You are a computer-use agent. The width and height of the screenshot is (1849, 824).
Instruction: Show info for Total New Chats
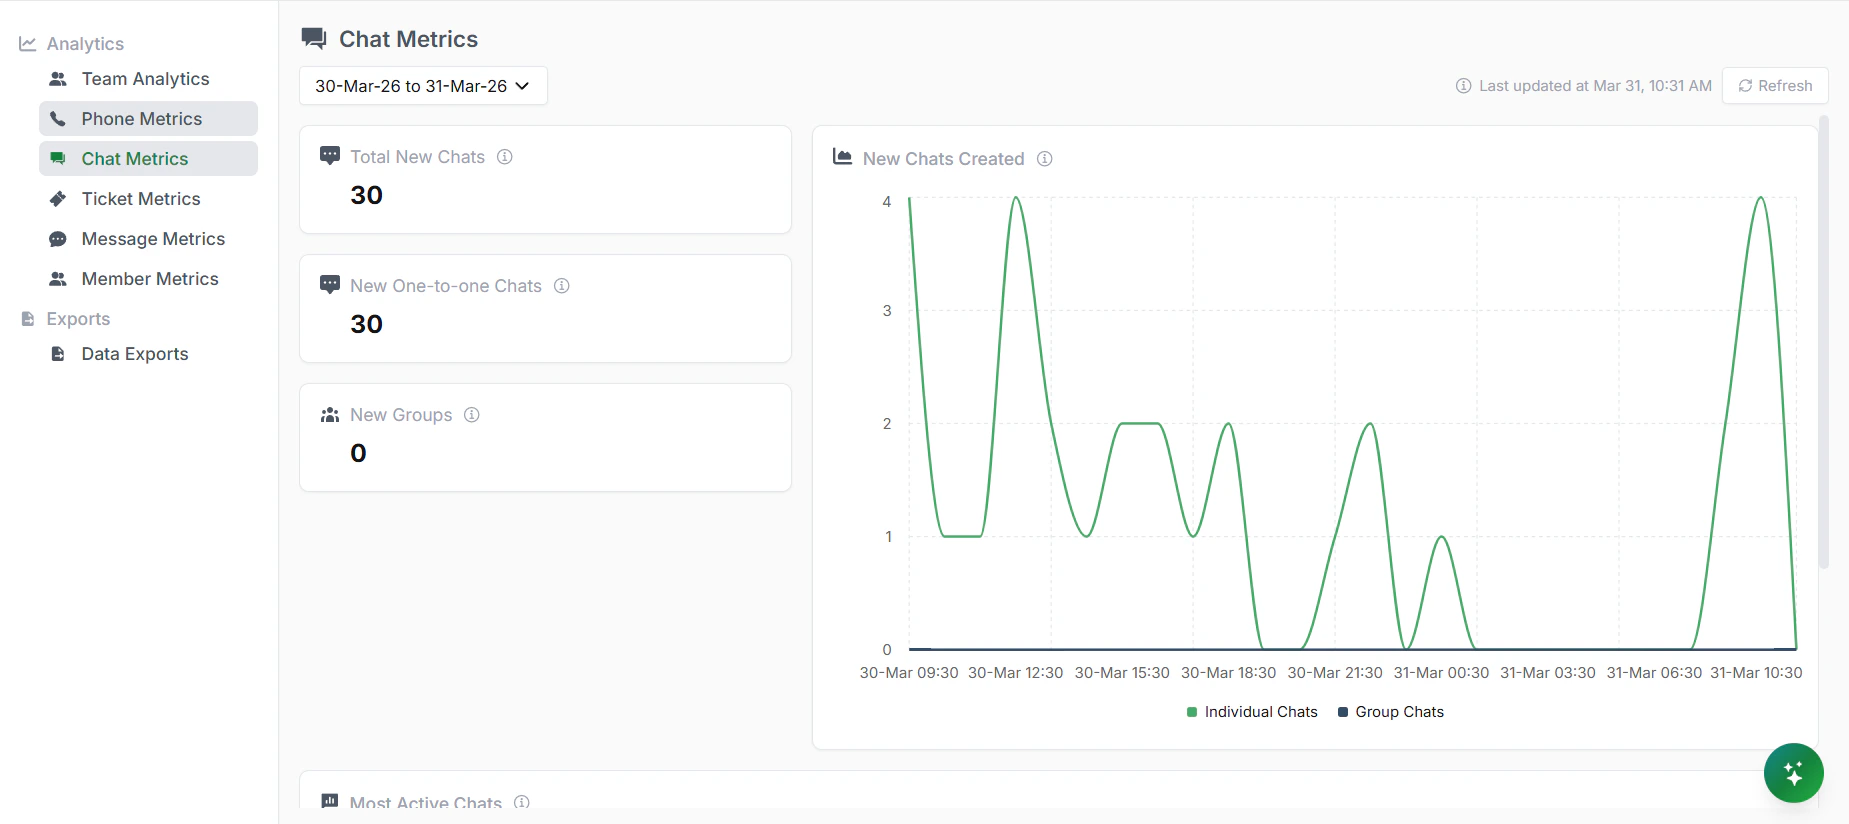click(505, 157)
